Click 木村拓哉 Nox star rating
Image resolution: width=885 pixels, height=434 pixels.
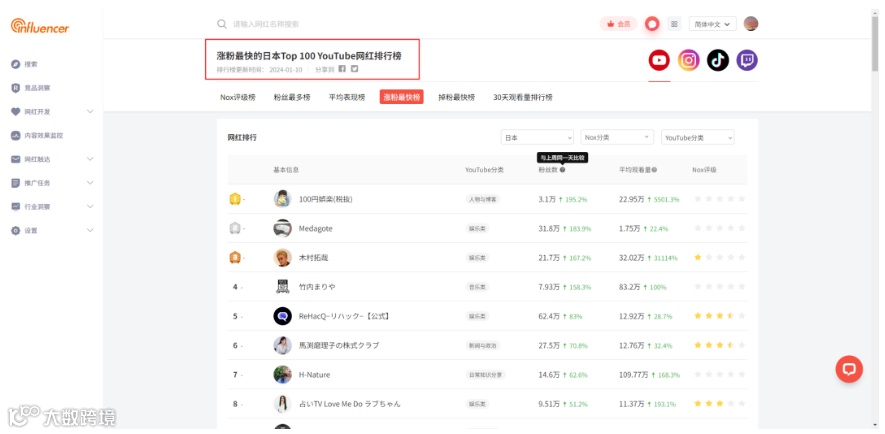click(x=720, y=257)
